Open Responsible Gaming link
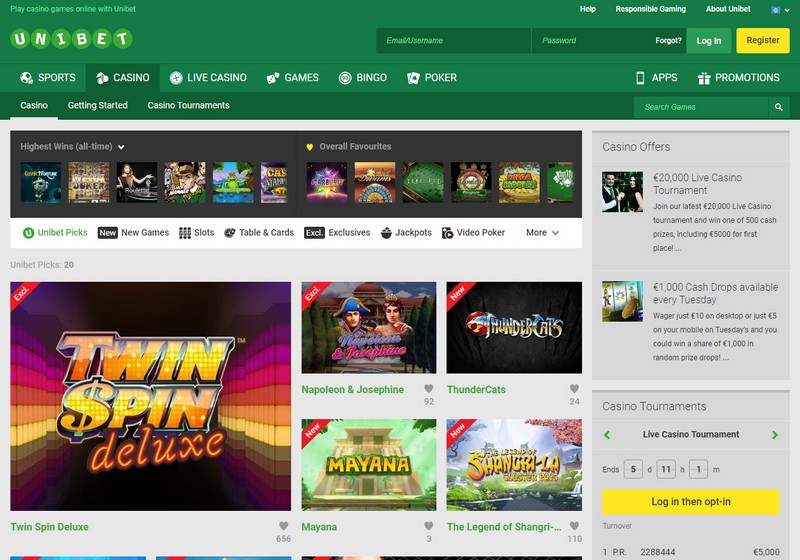 651,9
